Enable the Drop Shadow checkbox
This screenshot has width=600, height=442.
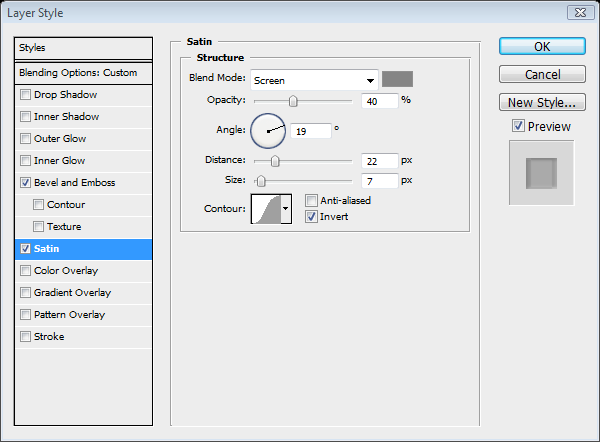click(x=26, y=95)
